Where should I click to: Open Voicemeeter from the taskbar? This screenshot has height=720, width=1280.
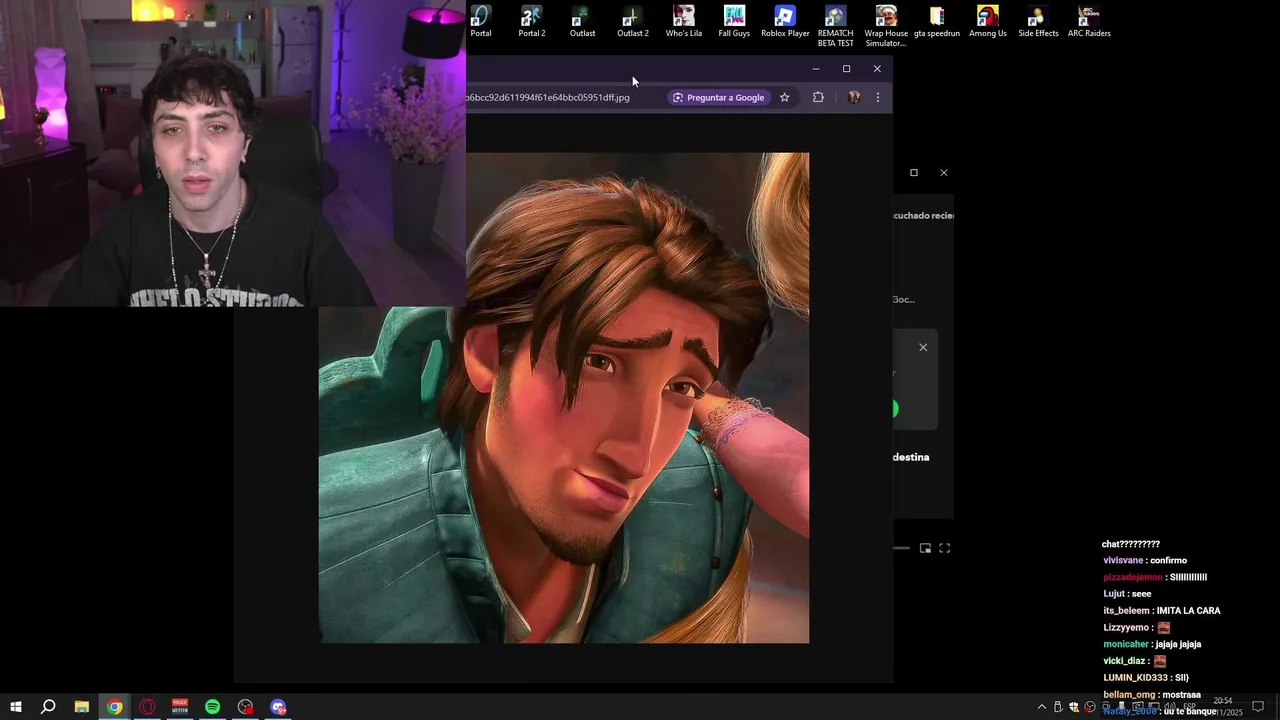(x=180, y=707)
